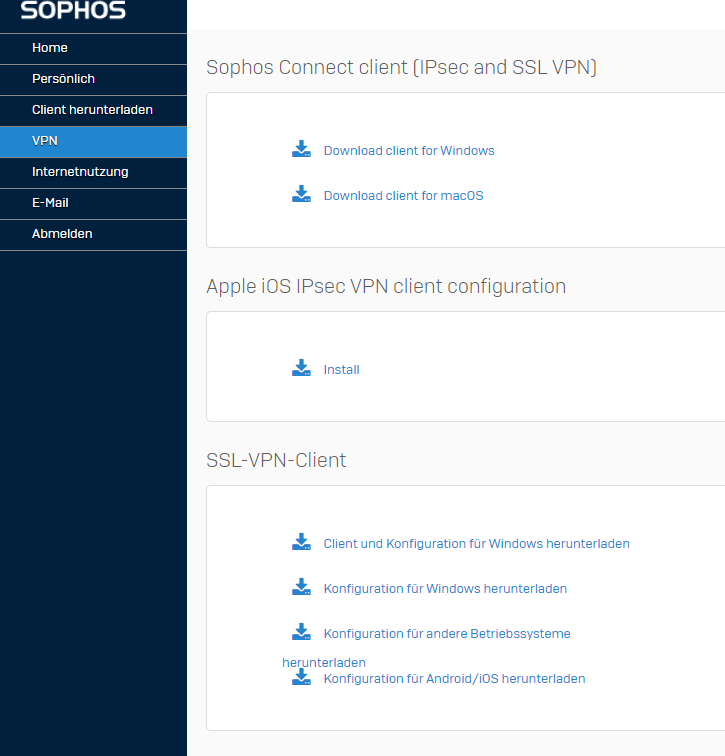Image resolution: width=725 pixels, height=756 pixels.
Task: Click the Sophos logo
Action: 73,12
